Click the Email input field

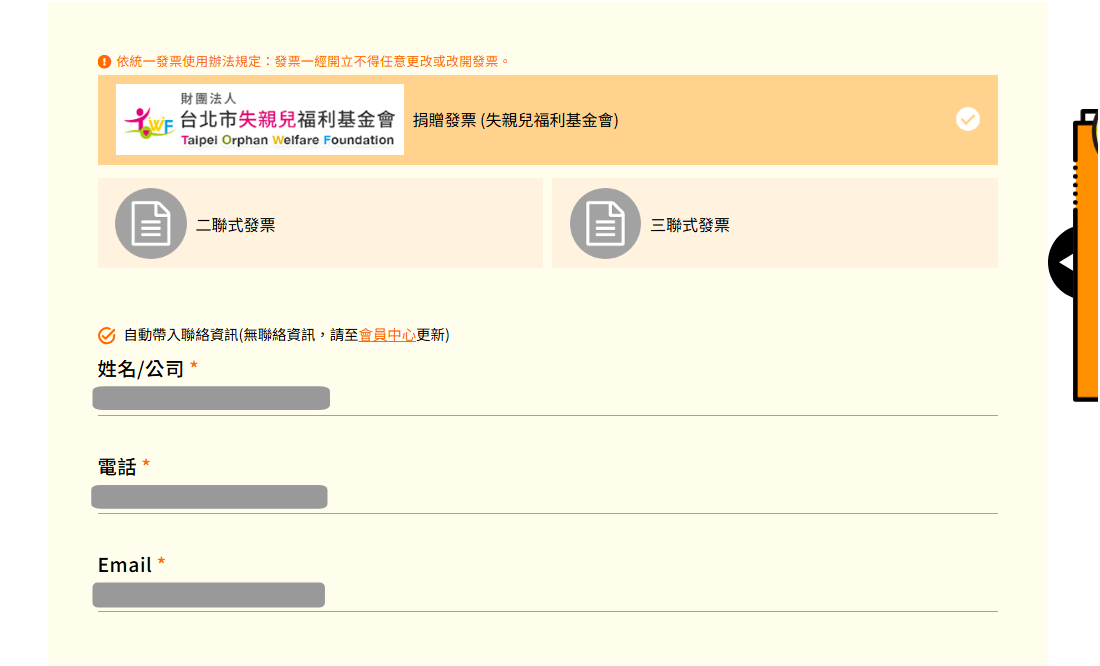[x=548, y=595]
